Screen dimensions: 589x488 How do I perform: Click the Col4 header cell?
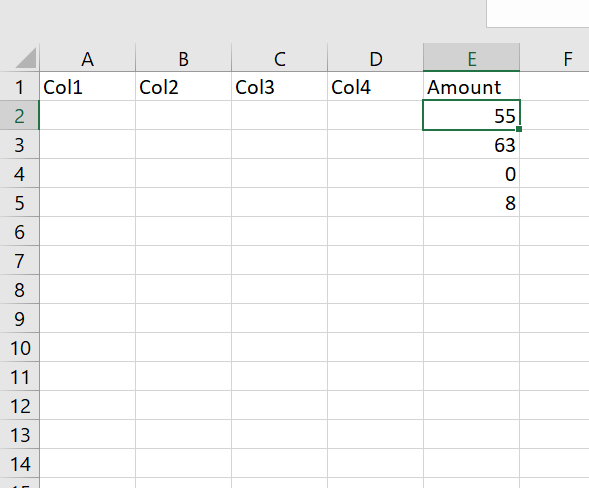[376, 86]
